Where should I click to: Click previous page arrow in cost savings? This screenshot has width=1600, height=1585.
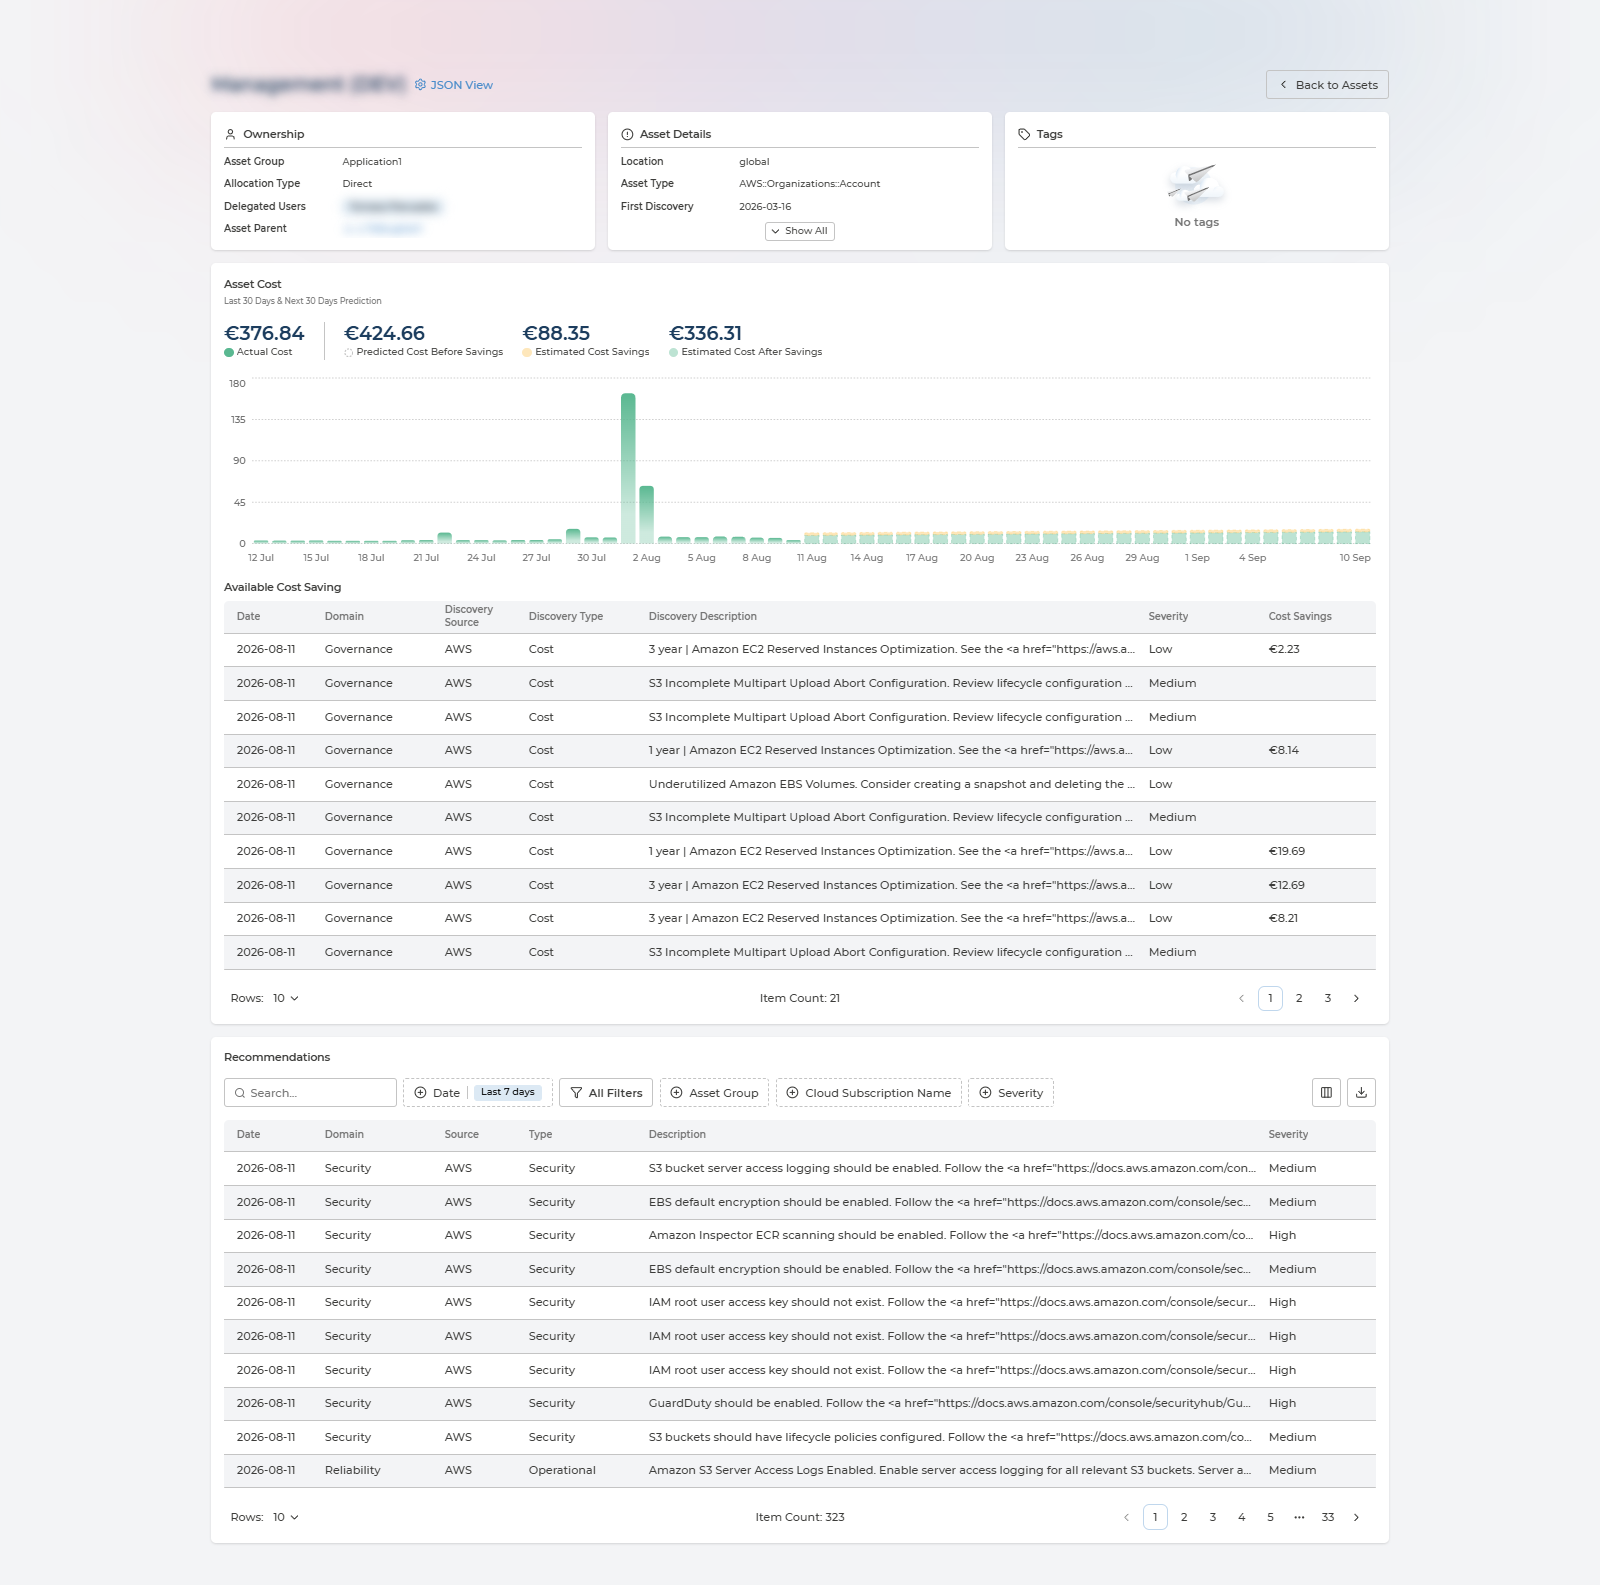pyautogui.click(x=1242, y=998)
